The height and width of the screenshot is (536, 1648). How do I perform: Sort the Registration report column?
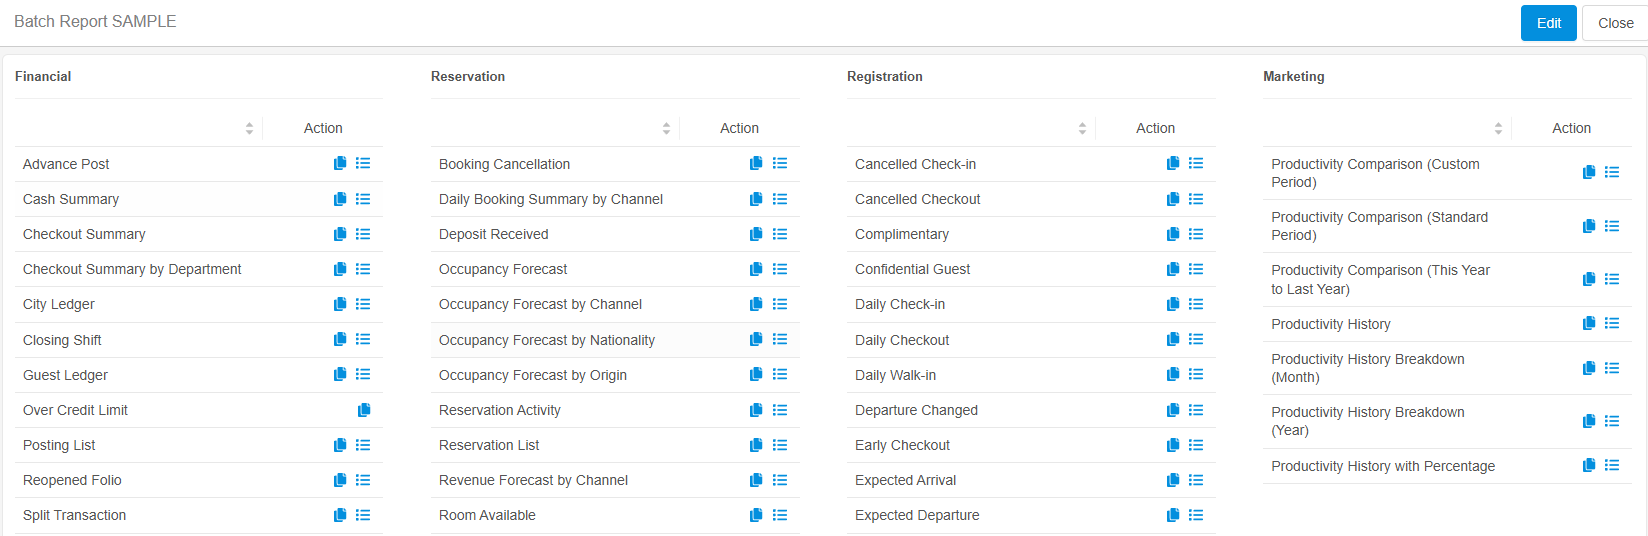click(1082, 128)
